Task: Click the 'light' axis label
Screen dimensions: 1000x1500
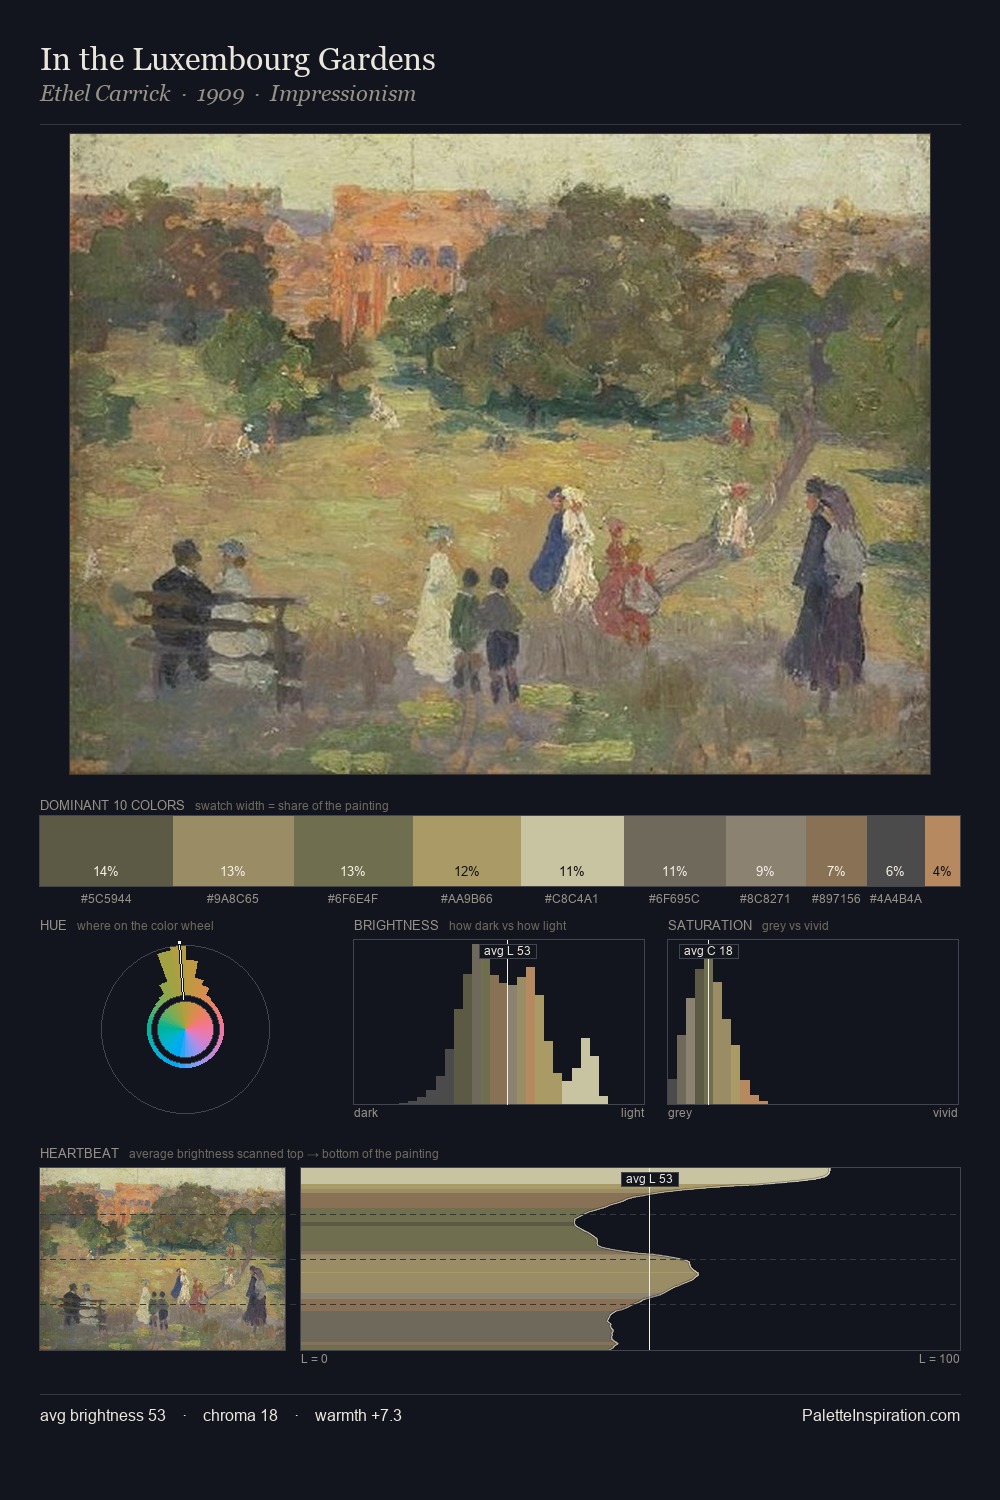Action: pyautogui.click(x=632, y=1113)
